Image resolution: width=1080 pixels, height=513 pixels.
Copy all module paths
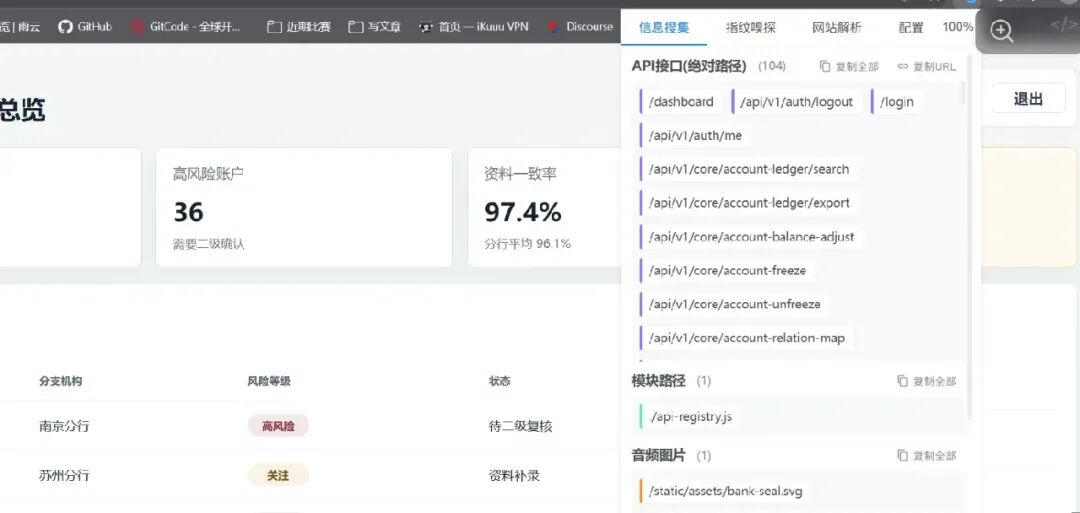point(926,381)
